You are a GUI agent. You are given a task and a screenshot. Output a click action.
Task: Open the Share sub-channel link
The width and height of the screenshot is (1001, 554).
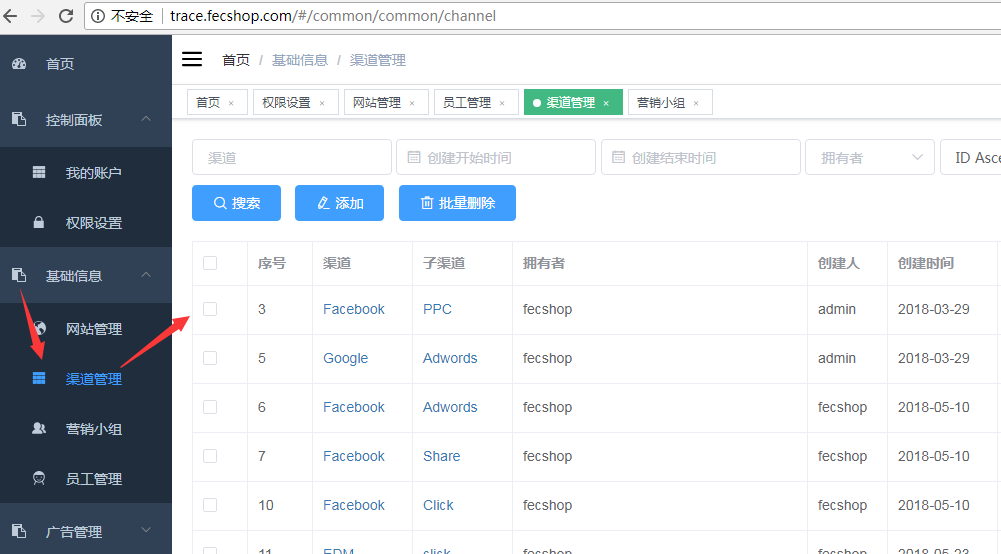click(442, 456)
